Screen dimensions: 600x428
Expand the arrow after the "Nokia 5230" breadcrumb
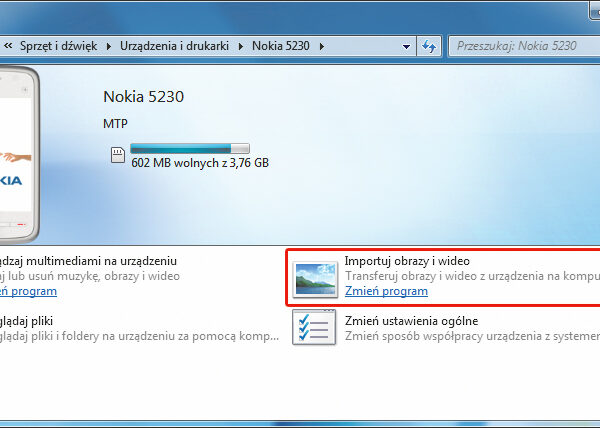(x=321, y=46)
